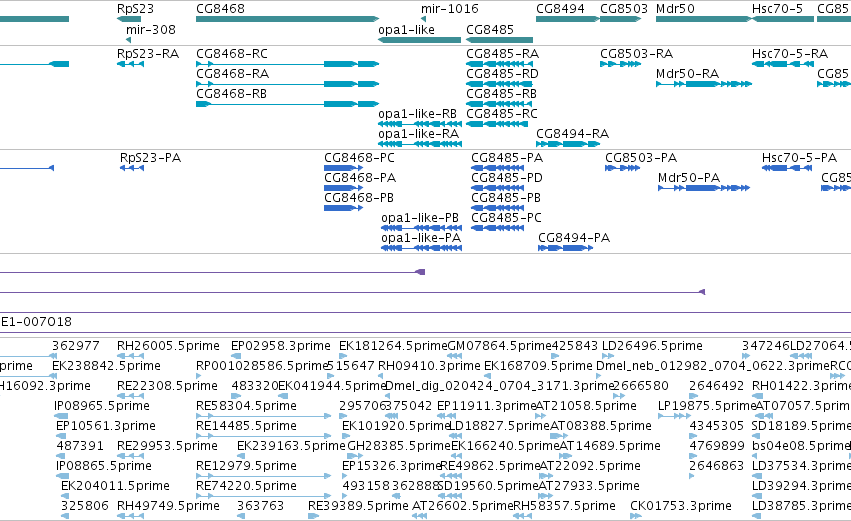
Task: Select the CG8485-PB protein label
Action: point(506,198)
